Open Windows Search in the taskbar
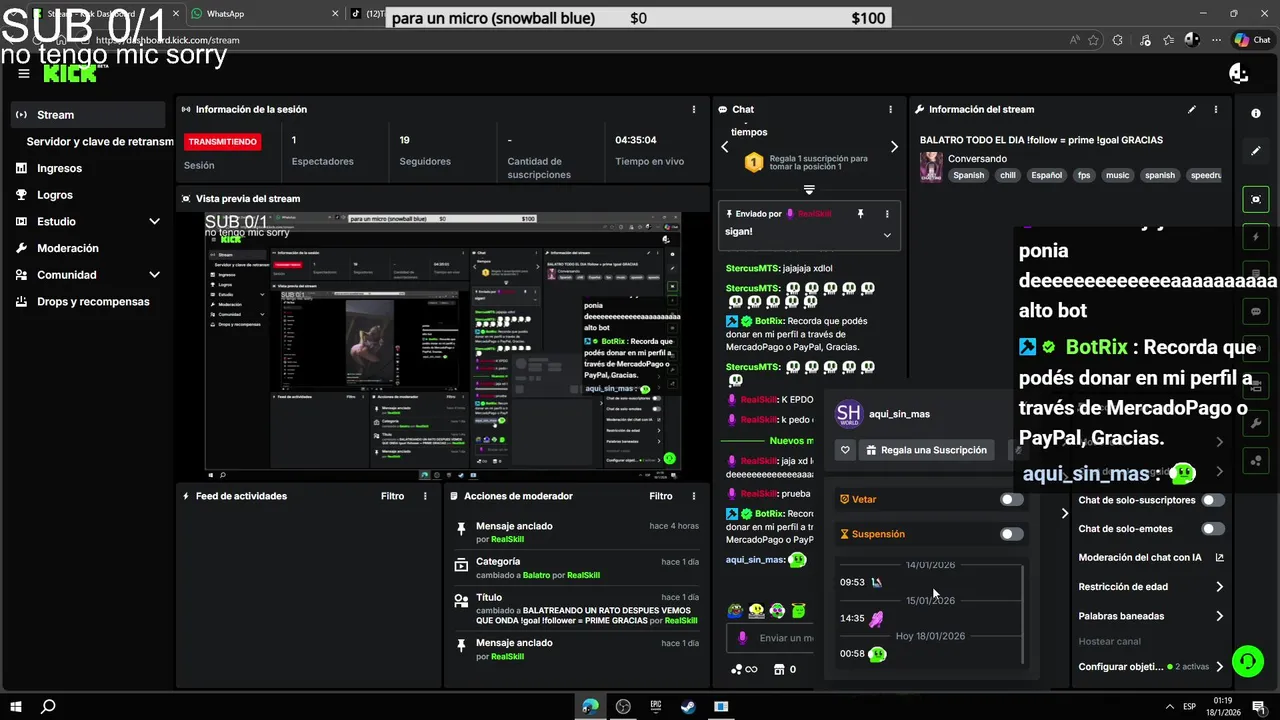 [x=47, y=707]
